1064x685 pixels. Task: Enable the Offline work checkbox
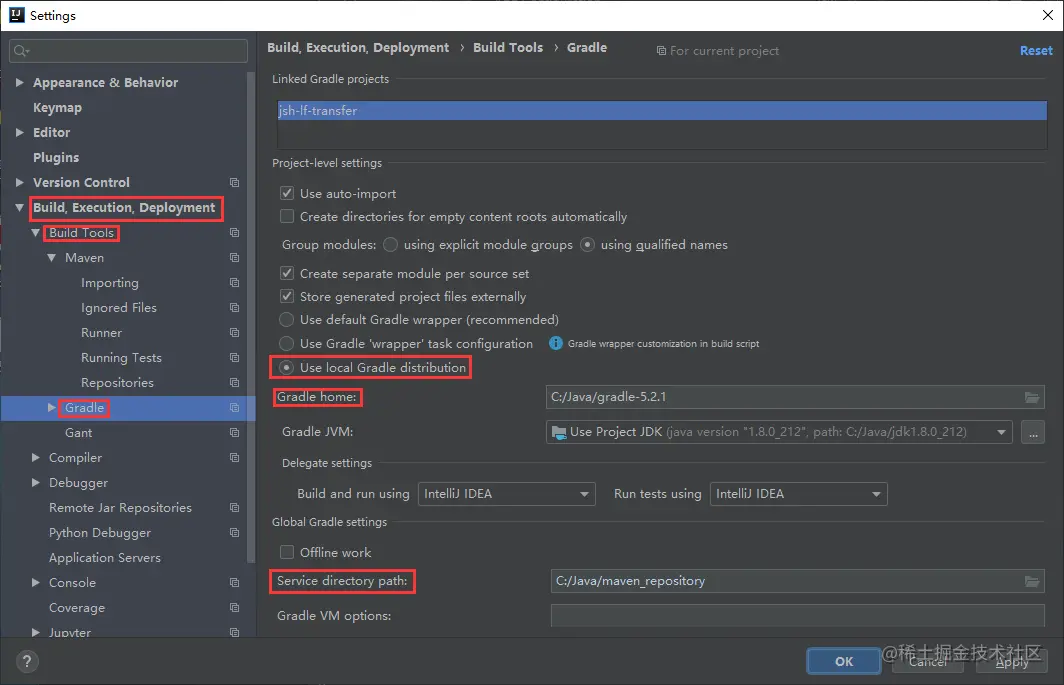[287, 553]
